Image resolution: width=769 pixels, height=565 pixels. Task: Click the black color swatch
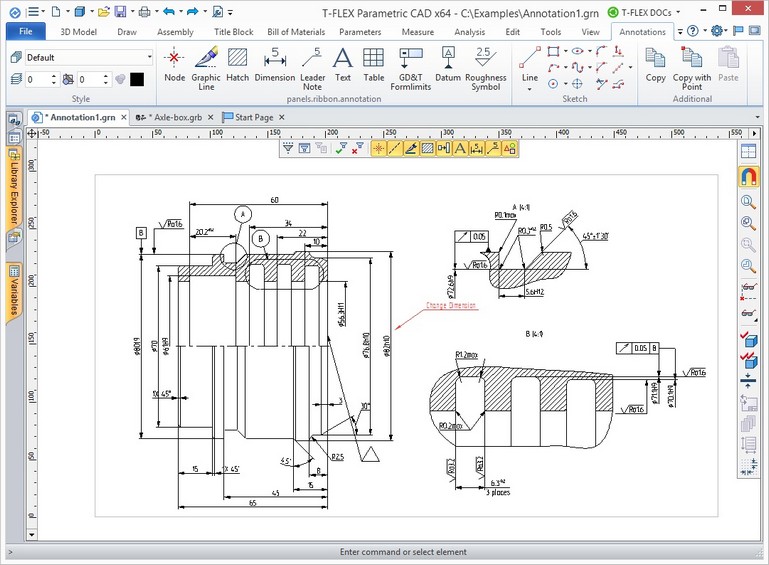click(137, 79)
